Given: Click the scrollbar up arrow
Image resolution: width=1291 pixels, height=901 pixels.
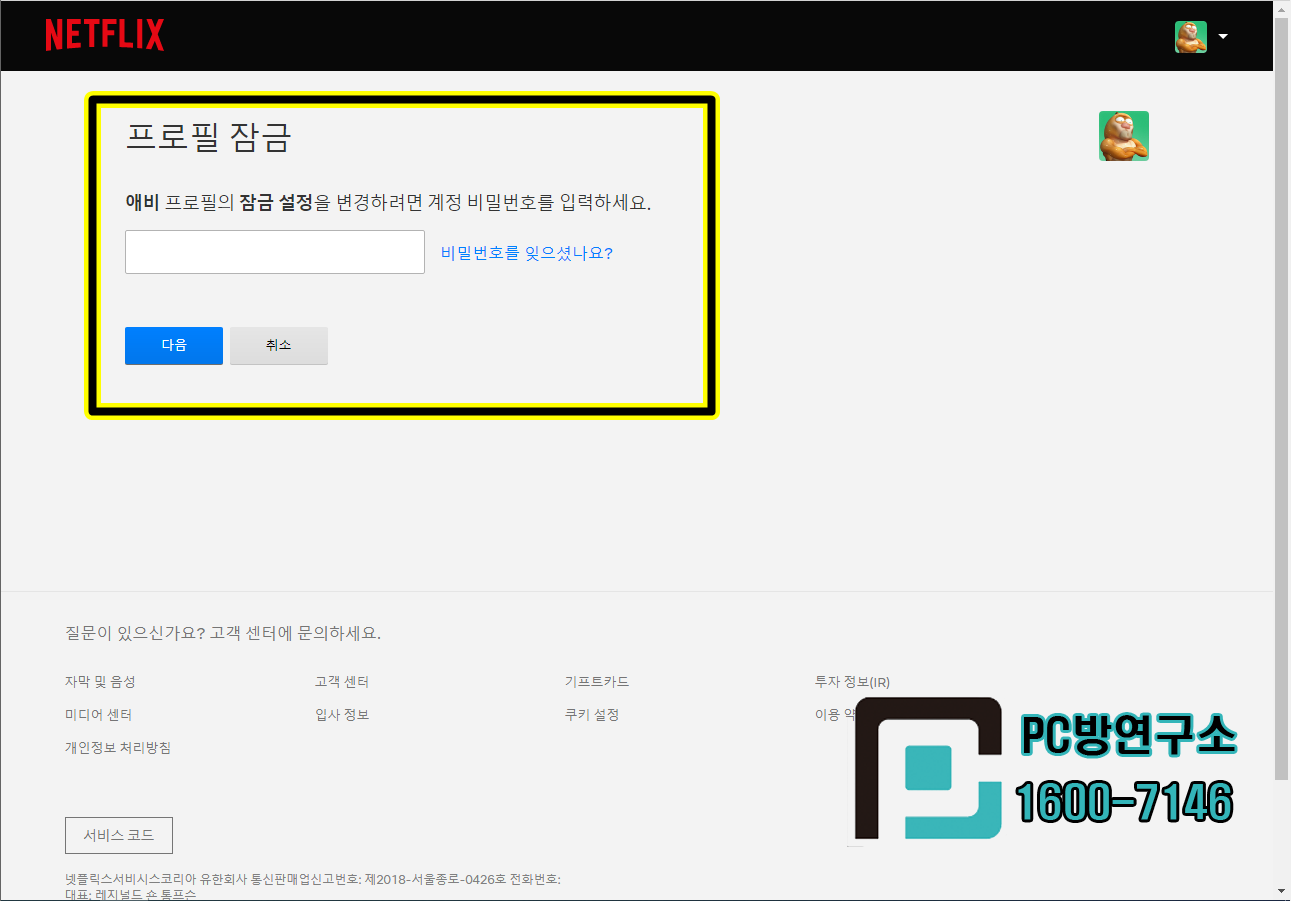Looking at the screenshot, I should (x=1282, y=8).
